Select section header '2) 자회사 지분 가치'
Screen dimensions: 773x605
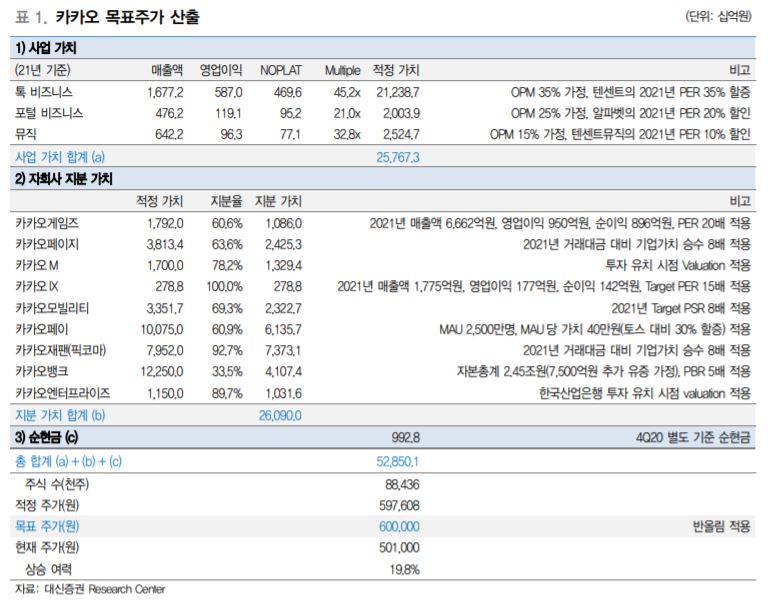[64, 178]
